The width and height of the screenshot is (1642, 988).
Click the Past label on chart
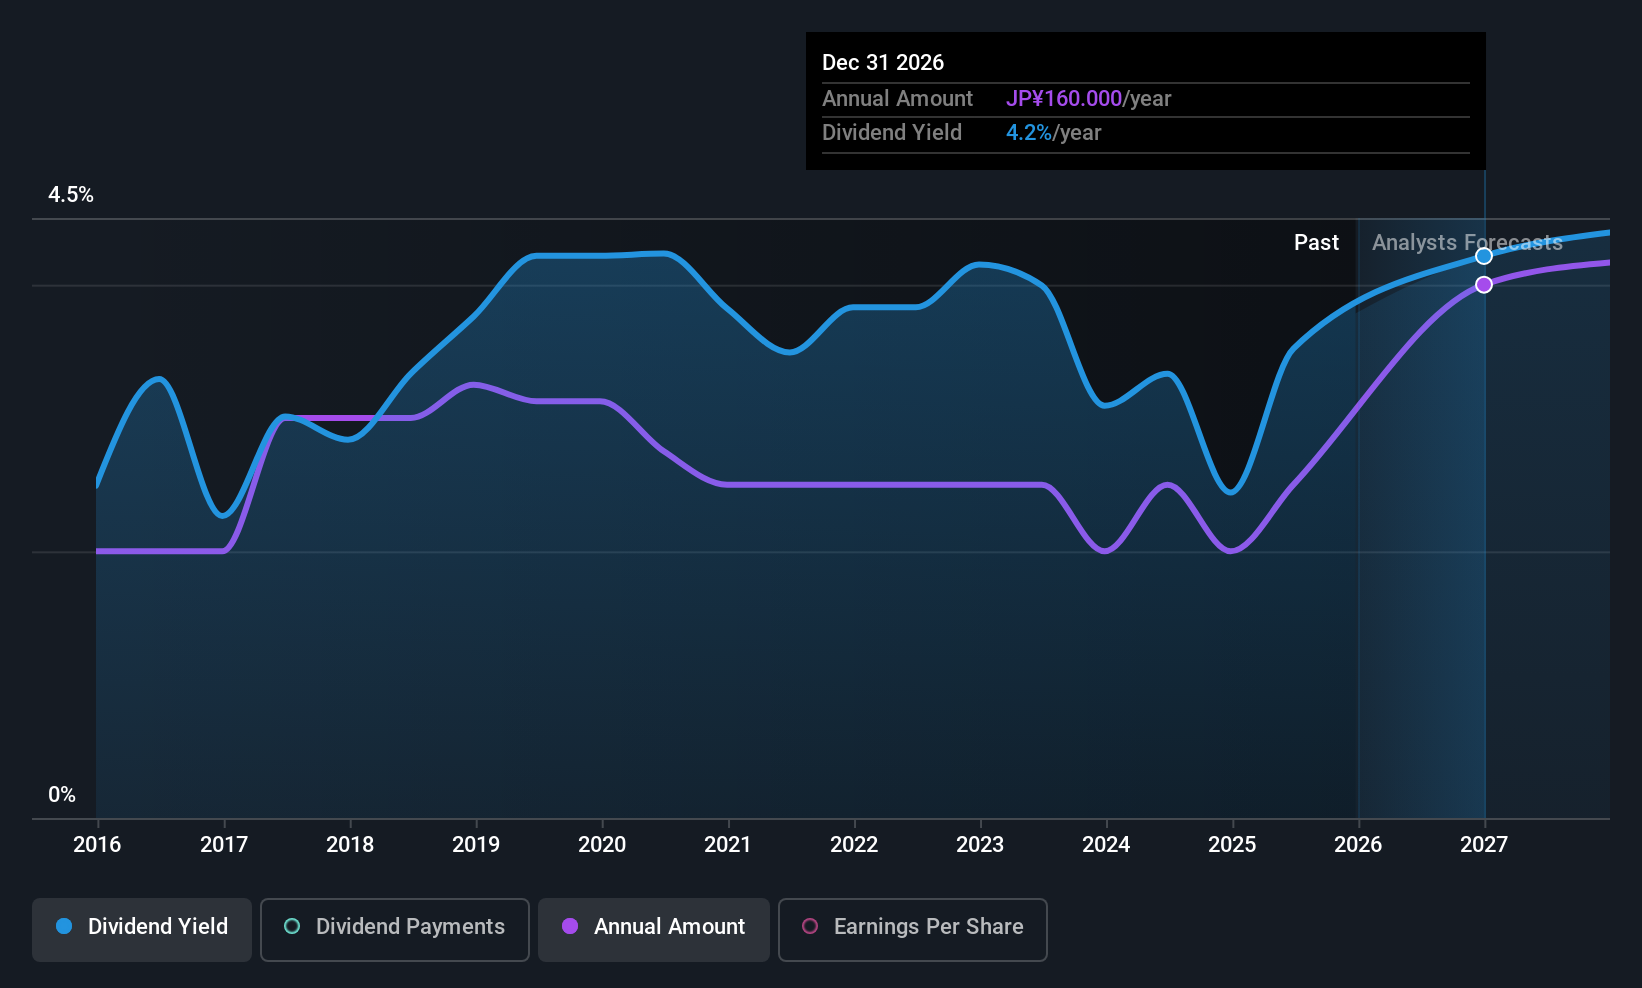1316,243
